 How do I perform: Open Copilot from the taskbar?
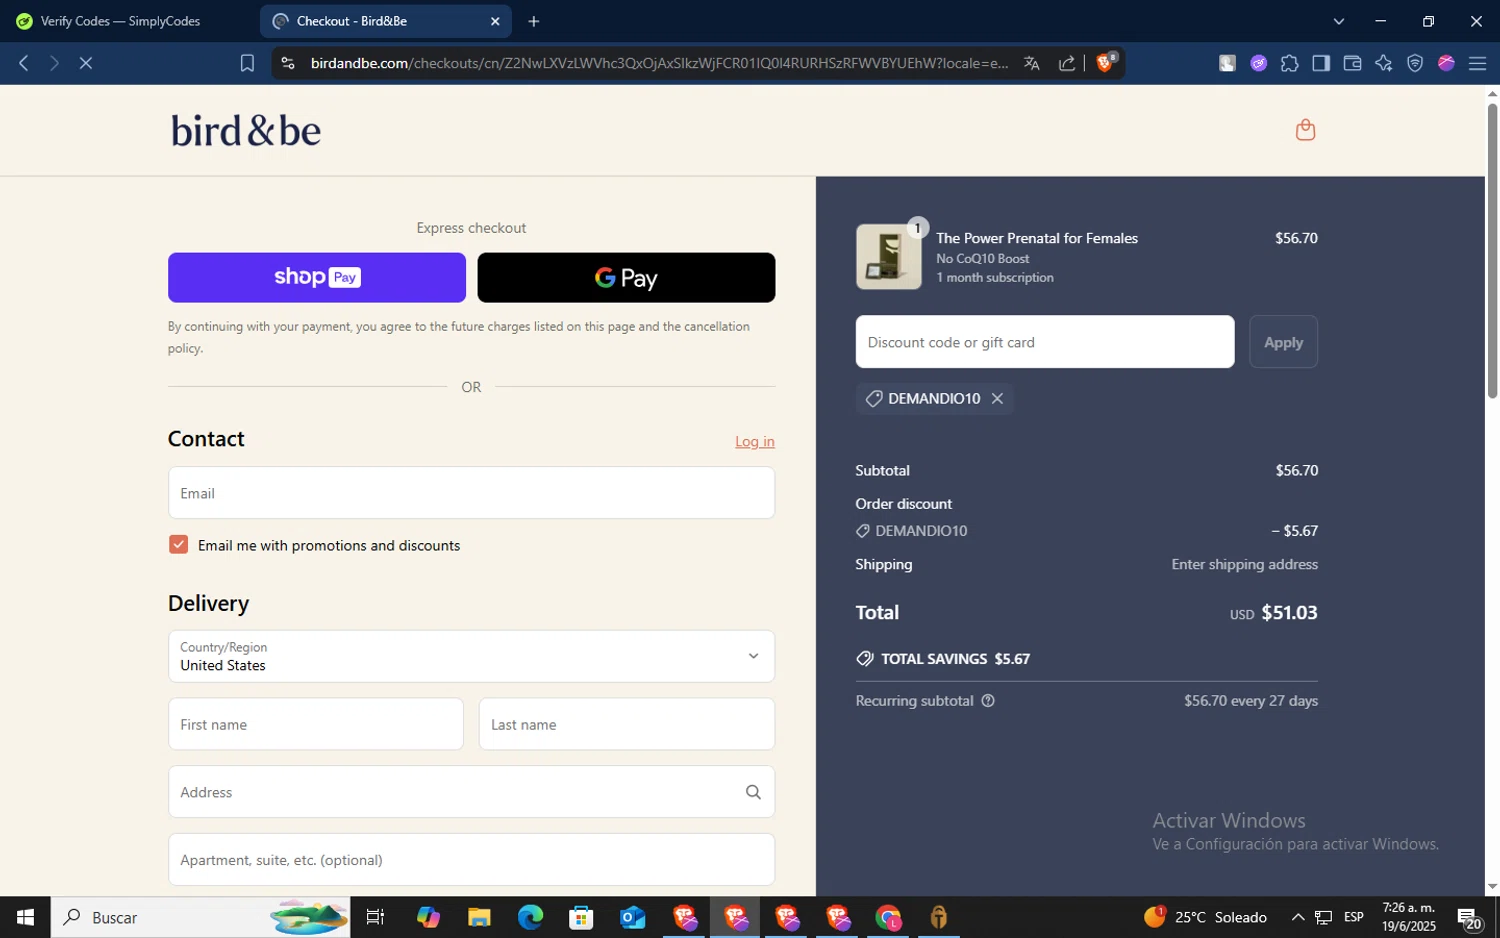coord(428,918)
